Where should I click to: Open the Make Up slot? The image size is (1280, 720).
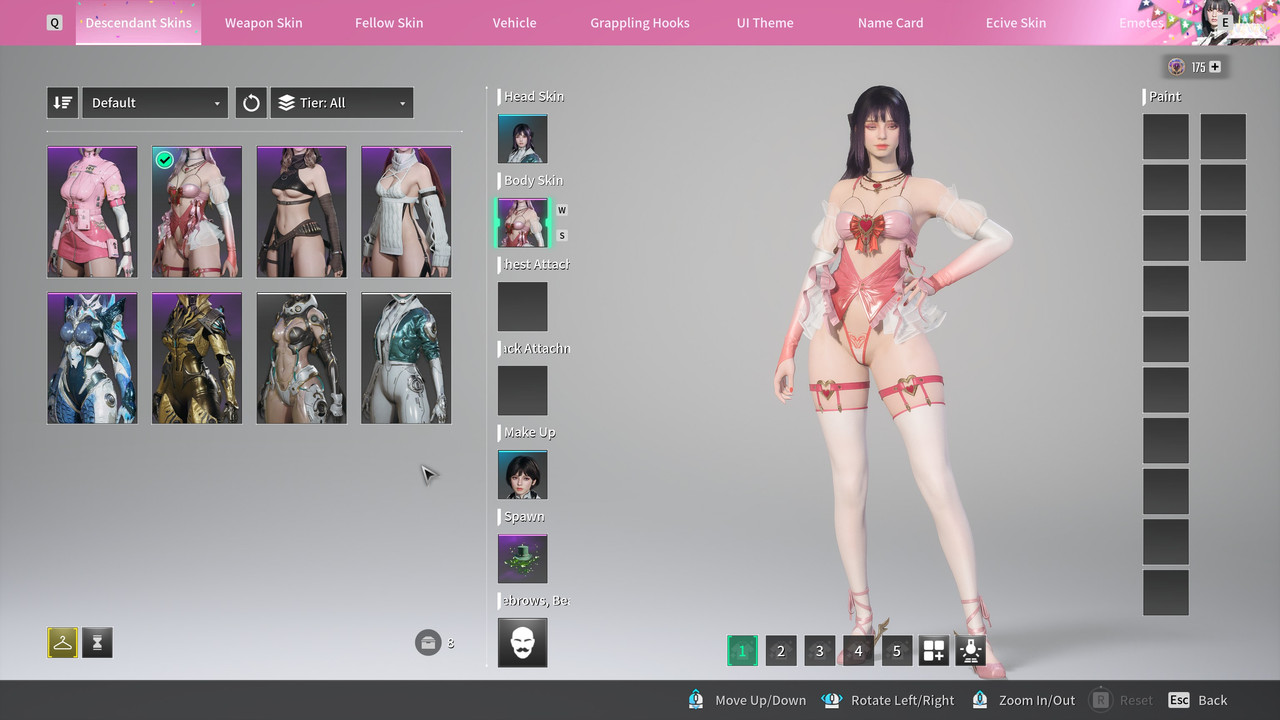pyautogui.click(x=522, y=475)
